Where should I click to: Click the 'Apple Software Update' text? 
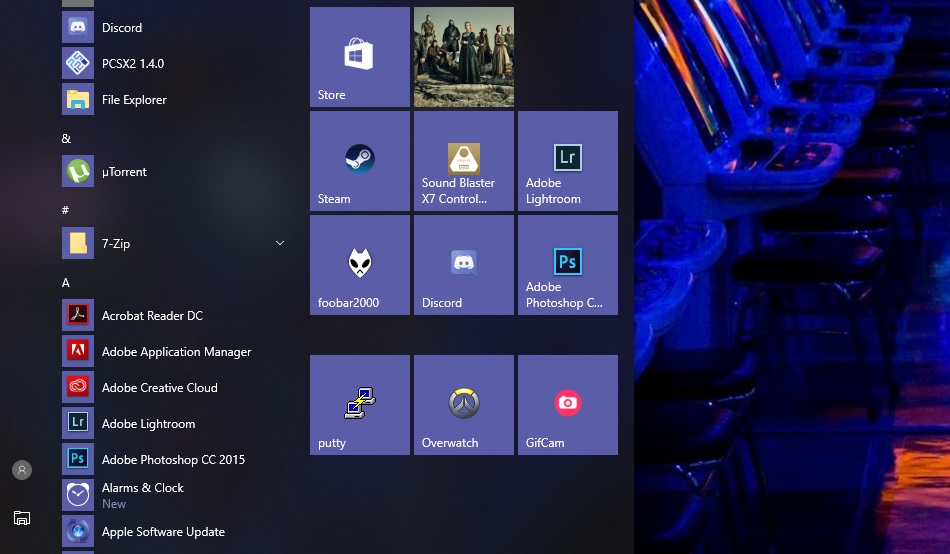coord(163,532)
